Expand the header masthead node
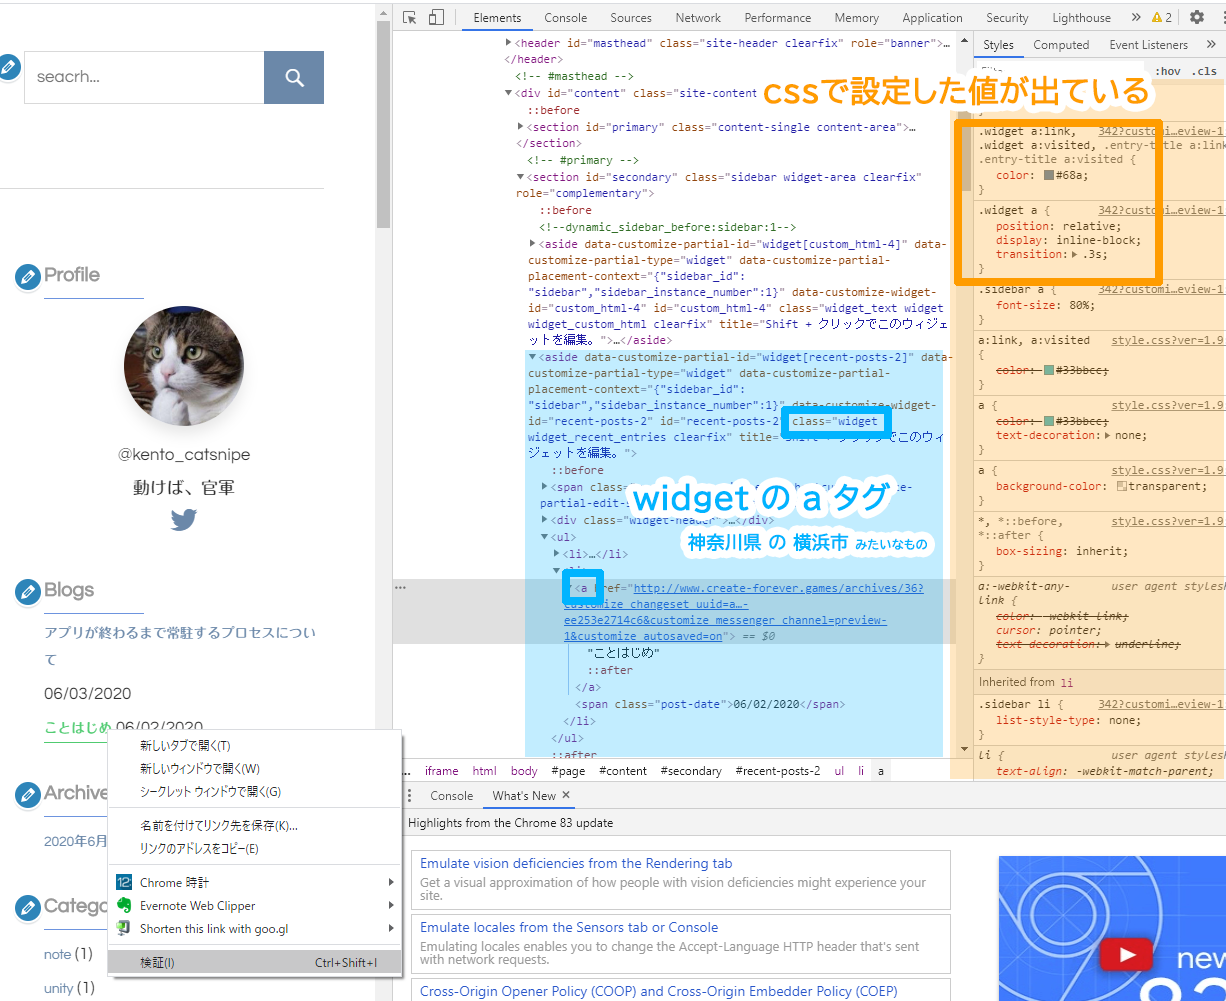 [x=509, y=43]
